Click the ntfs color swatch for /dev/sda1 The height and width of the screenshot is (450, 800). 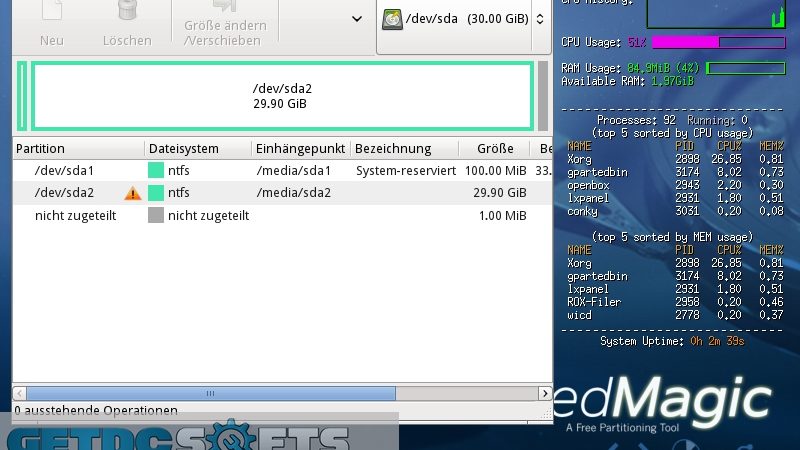pyautogui.click(x=156, y=170)
